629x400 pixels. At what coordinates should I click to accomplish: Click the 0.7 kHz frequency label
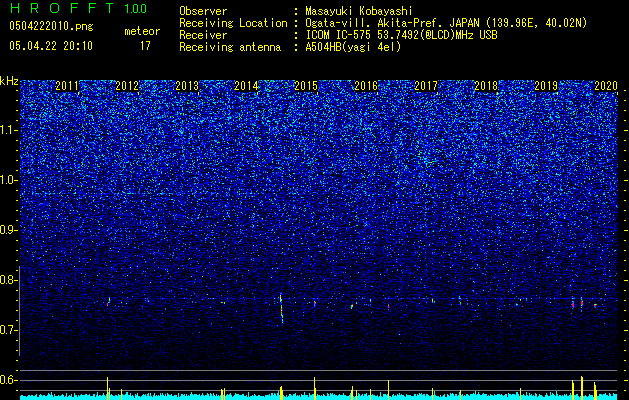coord(9,330)
